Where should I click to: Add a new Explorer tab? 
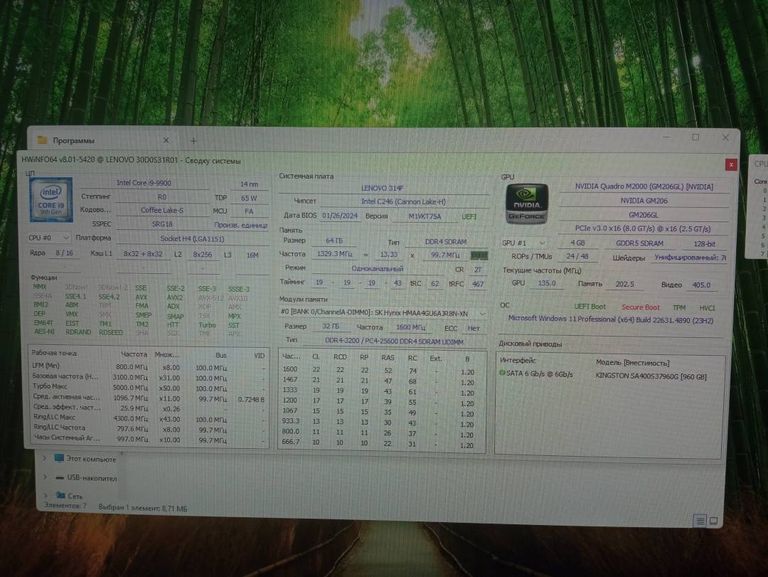click(x=193, y=141)
